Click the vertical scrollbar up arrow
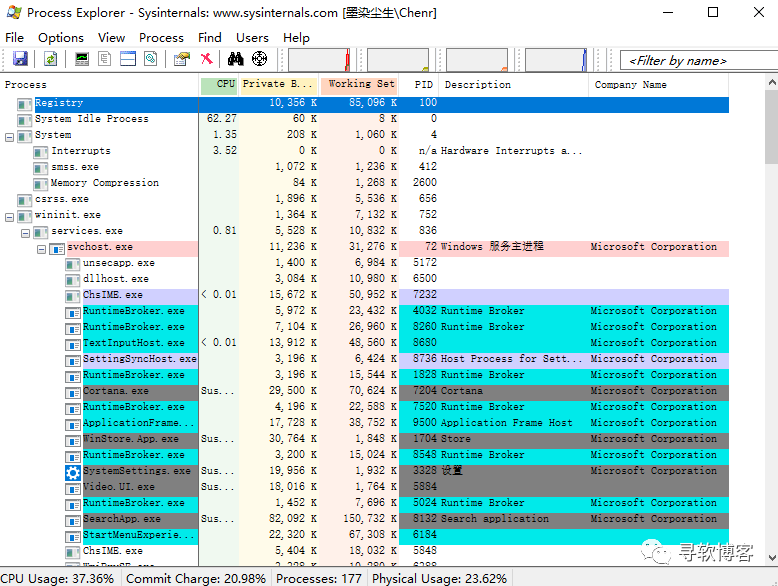The image size is (778, 586). click(772, 83)
